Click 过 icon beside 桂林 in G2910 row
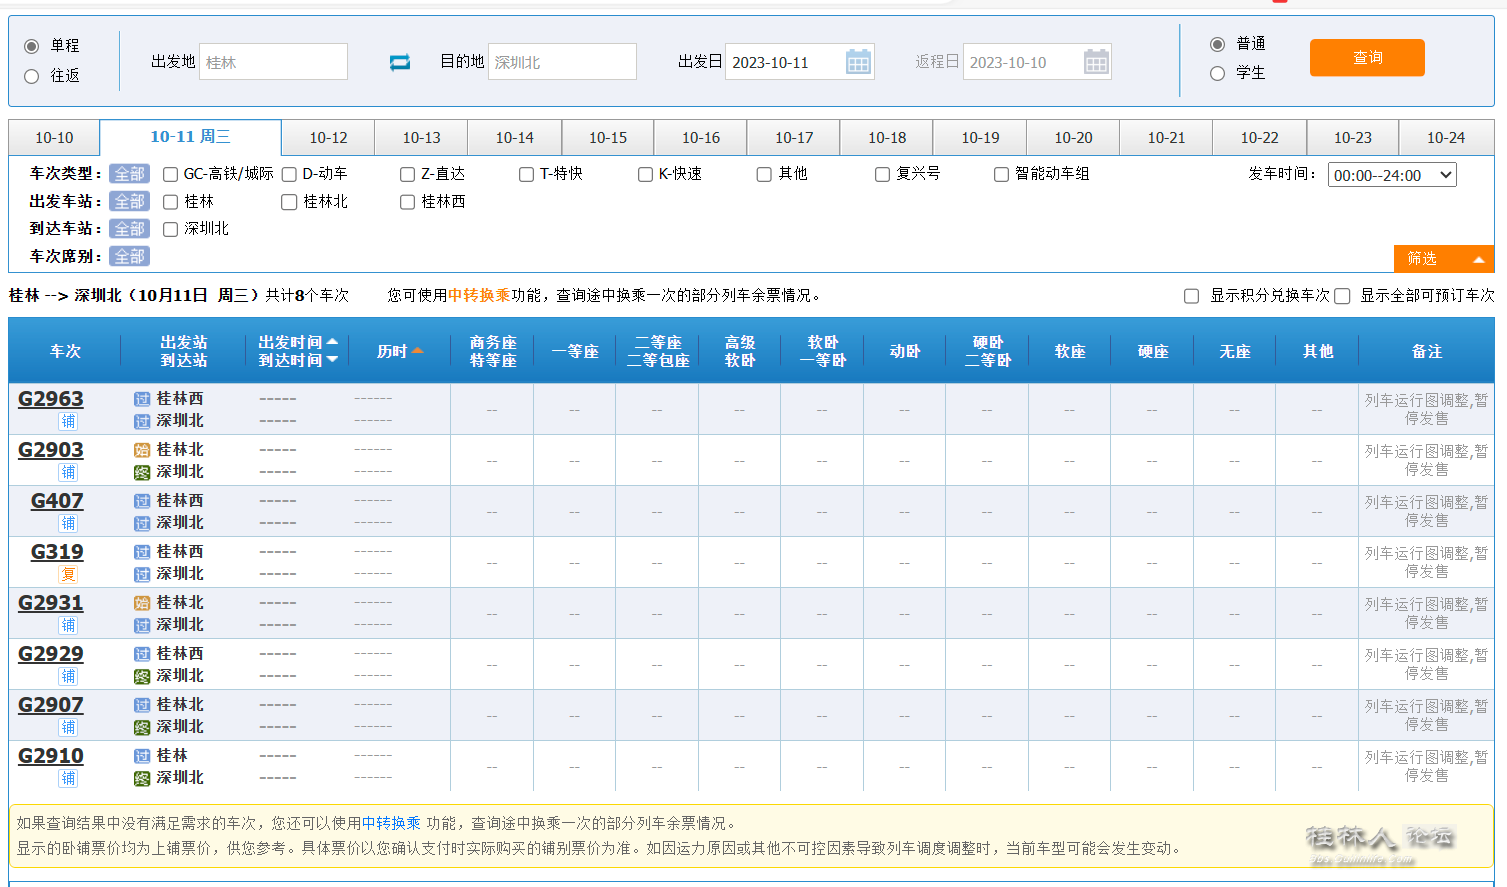Image resolution: width=1507 pixels, height=887 pixels. (142, 756)
